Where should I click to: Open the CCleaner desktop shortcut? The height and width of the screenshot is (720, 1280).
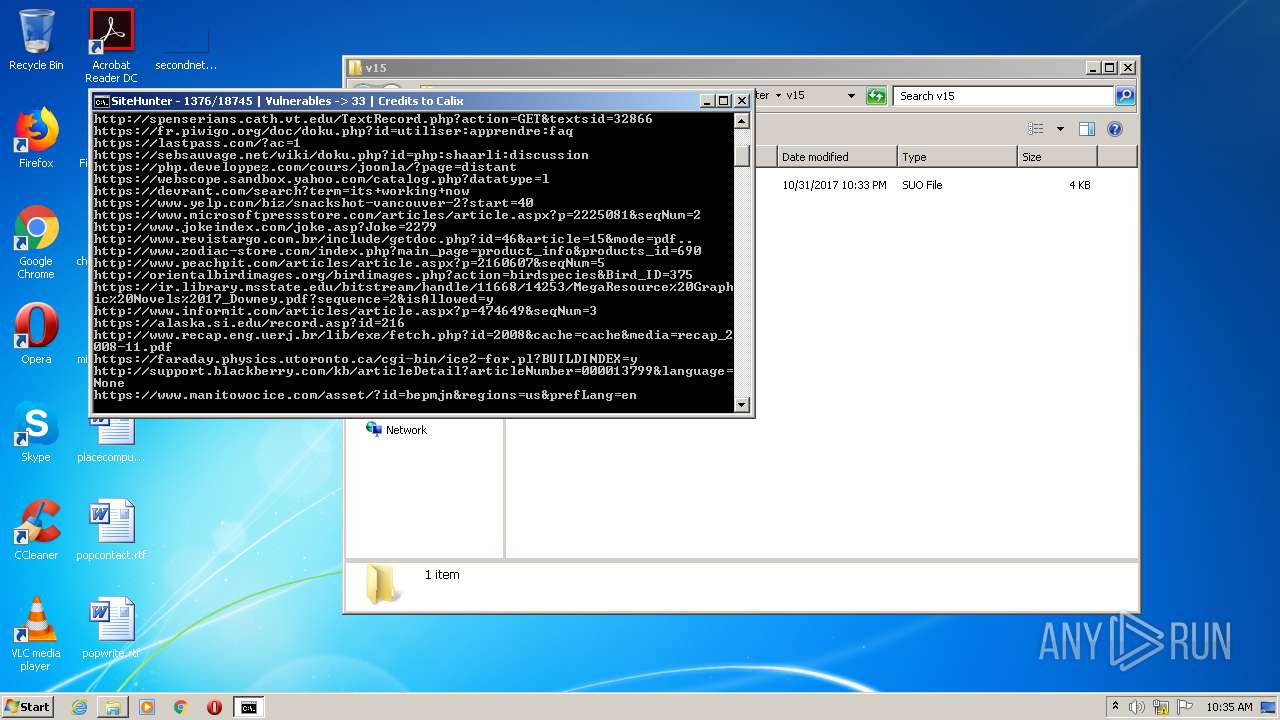point(36,530)
